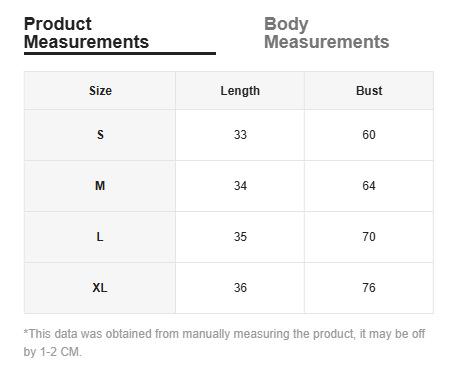Select the L size row label
The width and height of the screenshot is (457, 367).
coord(100,237)
